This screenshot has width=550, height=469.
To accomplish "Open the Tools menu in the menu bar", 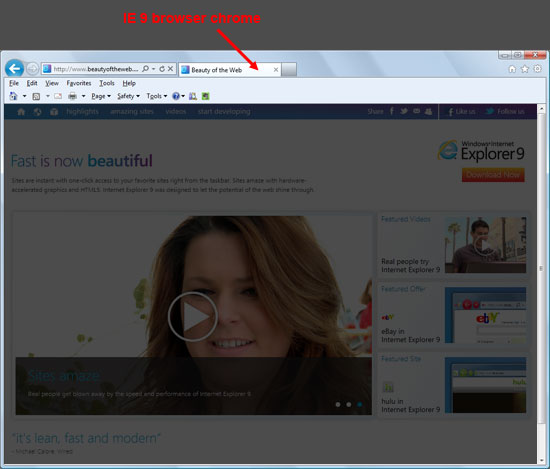I will coord(107,83).
